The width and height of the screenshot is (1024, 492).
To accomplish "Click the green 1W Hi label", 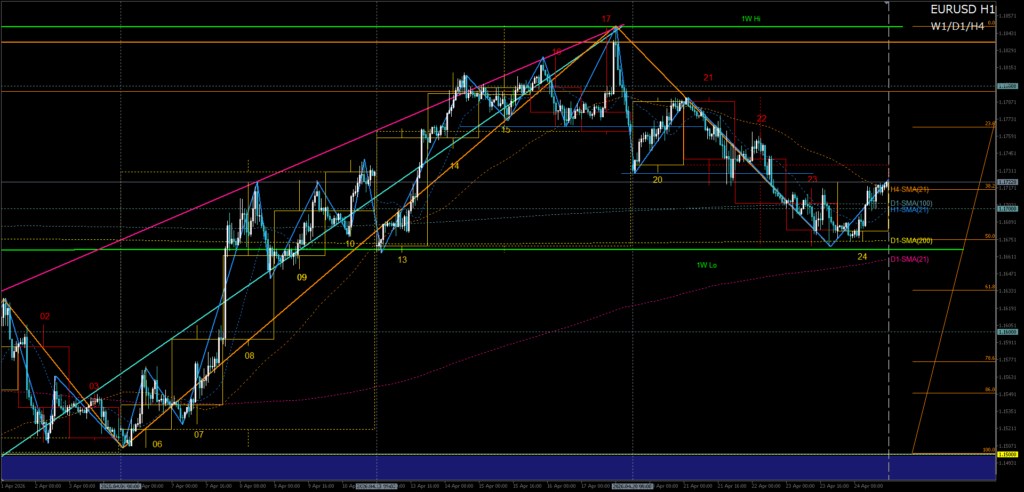I will [749, 19].
